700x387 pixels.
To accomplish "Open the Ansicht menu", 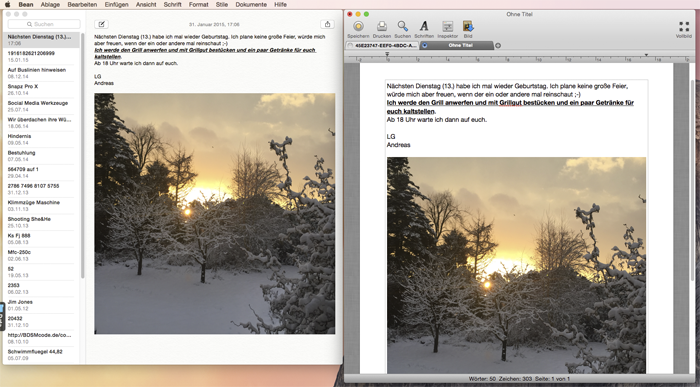I will point(146,4).
